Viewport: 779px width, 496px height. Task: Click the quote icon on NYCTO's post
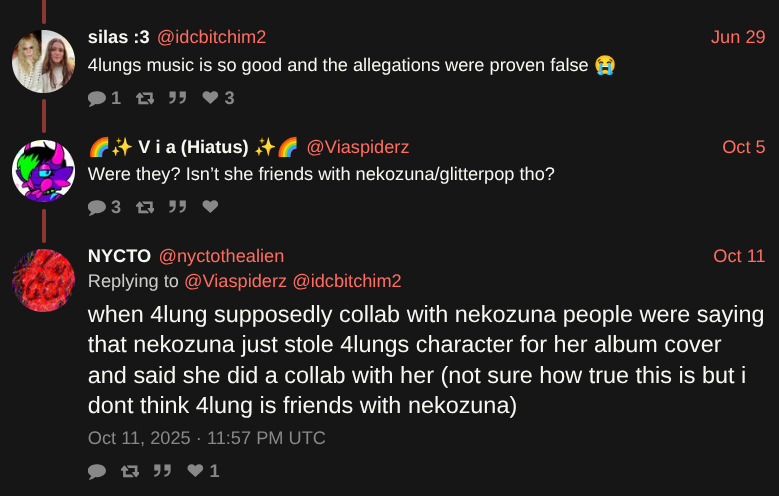tap(161, 471)
